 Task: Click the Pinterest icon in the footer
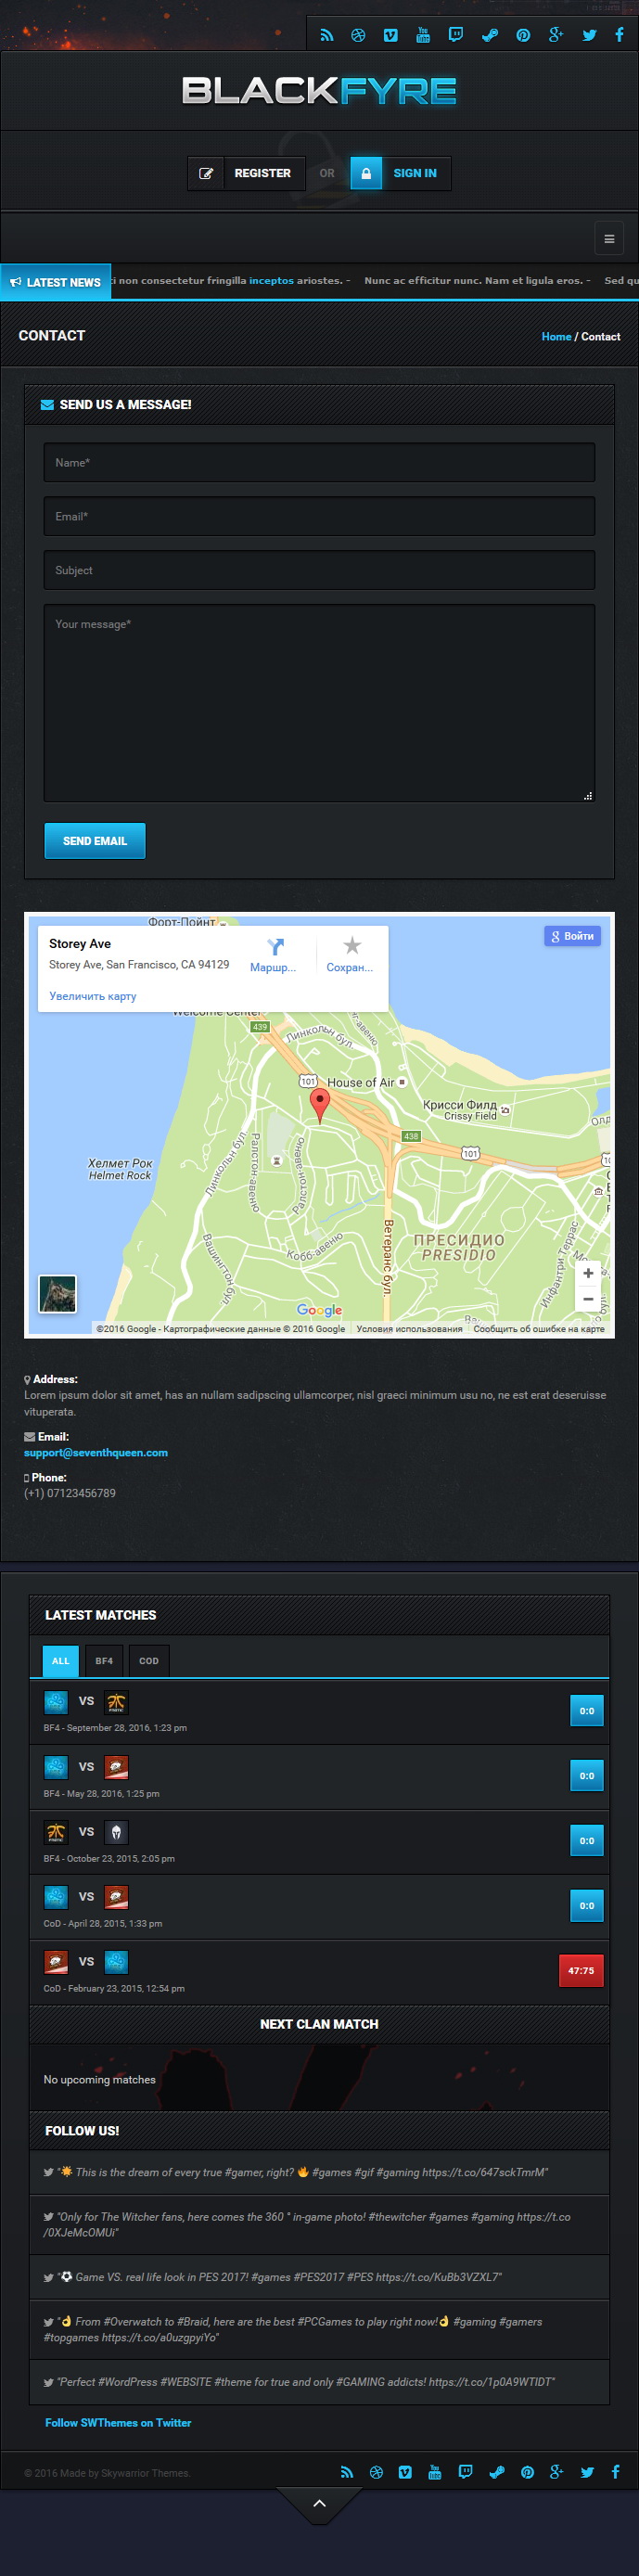click(527, 2472)
